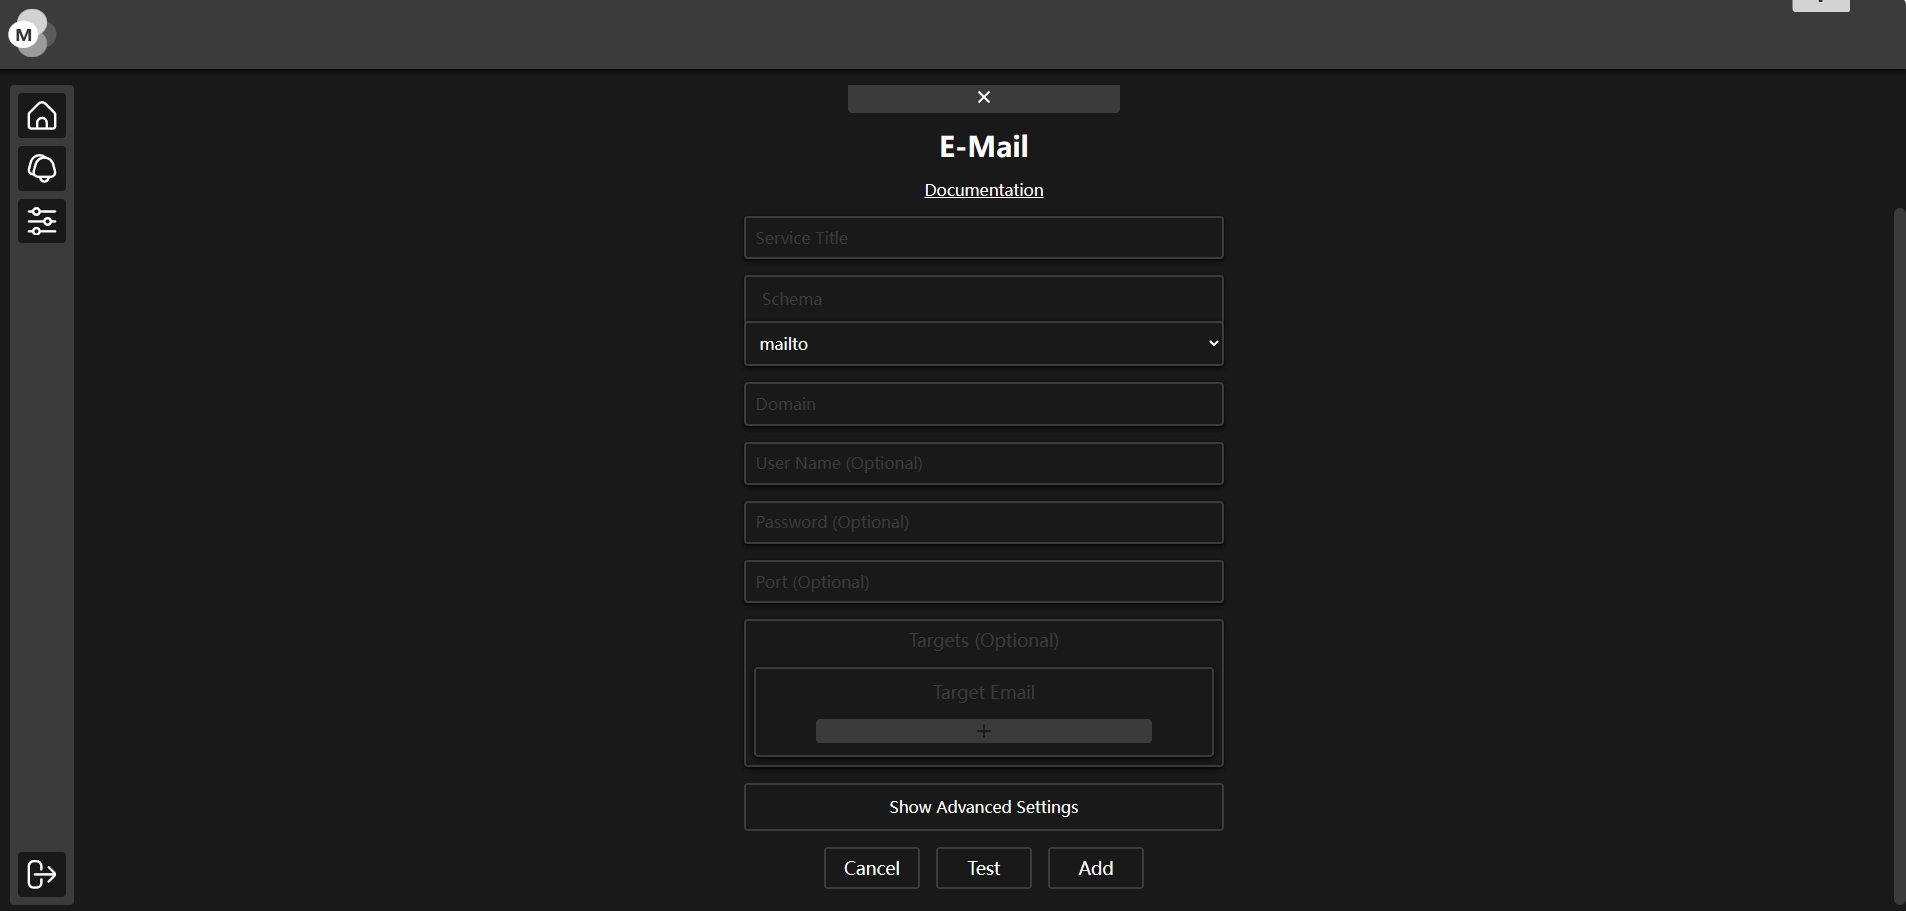Click into the Domain field
Image resolution: width=1906 pixels, height=911 pixels.
point(983,404)
